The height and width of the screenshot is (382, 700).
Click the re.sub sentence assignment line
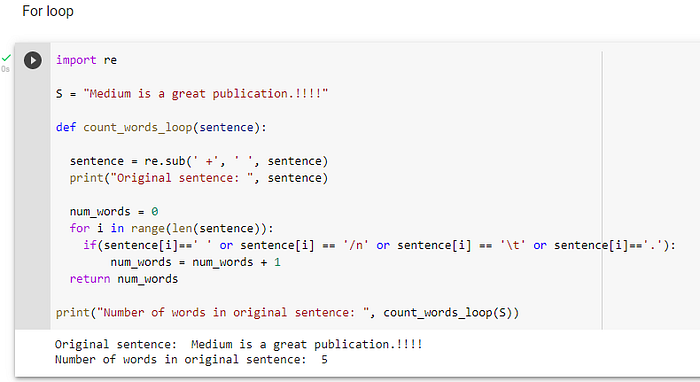[x=199, y=161]
